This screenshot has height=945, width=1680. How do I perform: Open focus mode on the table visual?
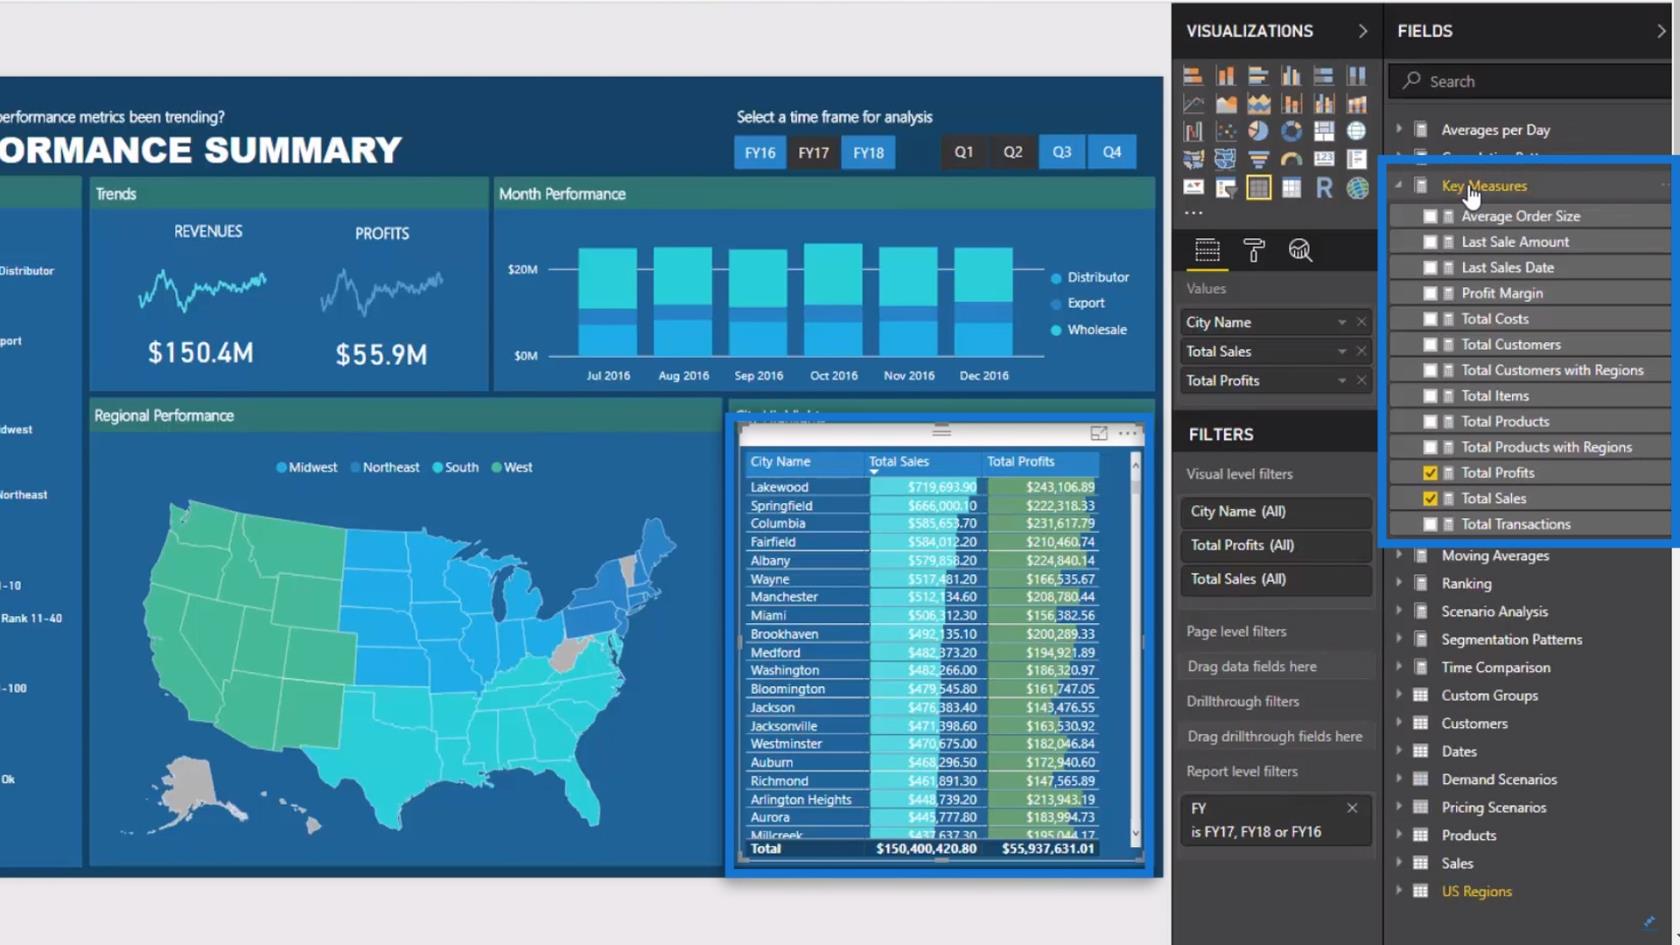click(1099, 433)
